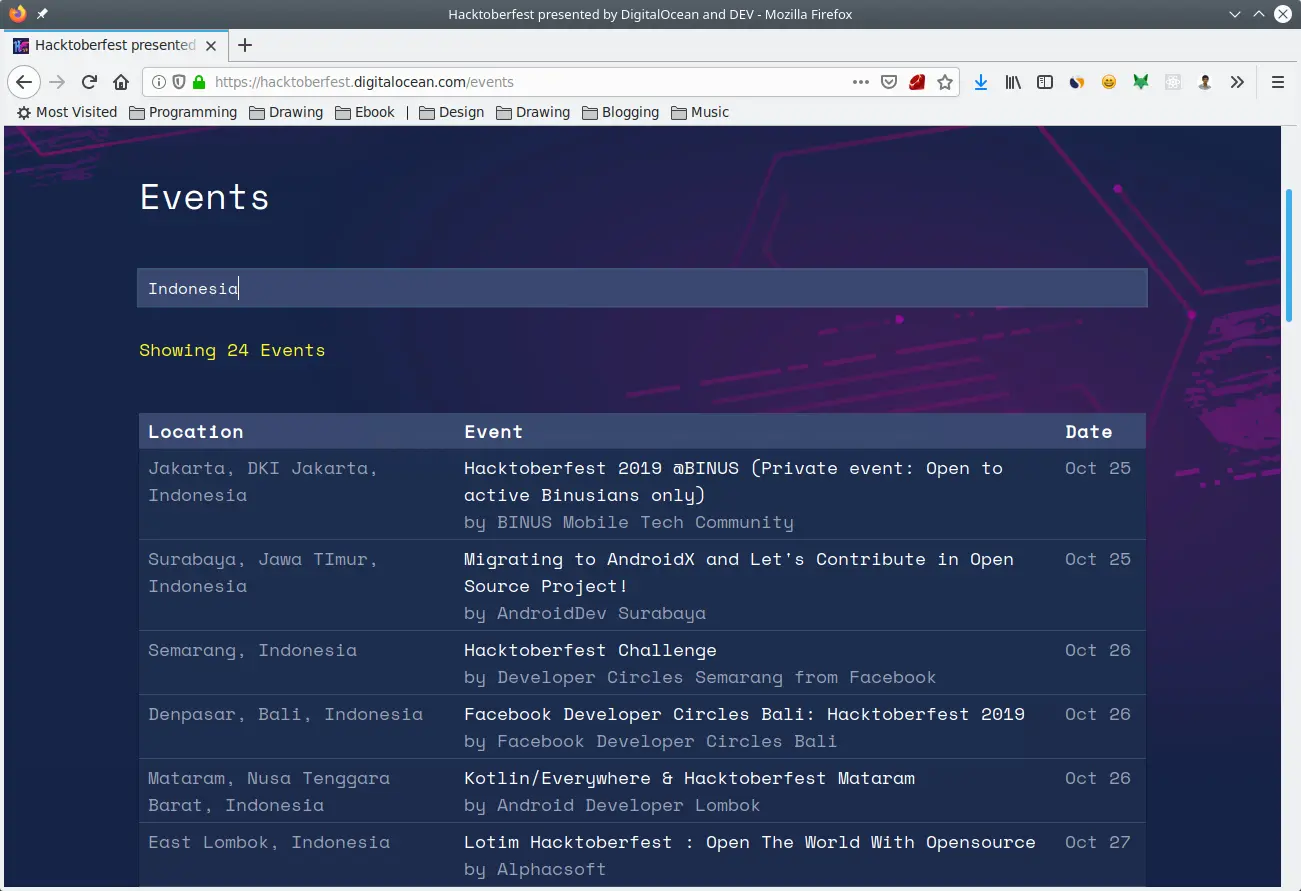Close the Hacktoberfest tab

pyautogui.click(x=210, y=45)
